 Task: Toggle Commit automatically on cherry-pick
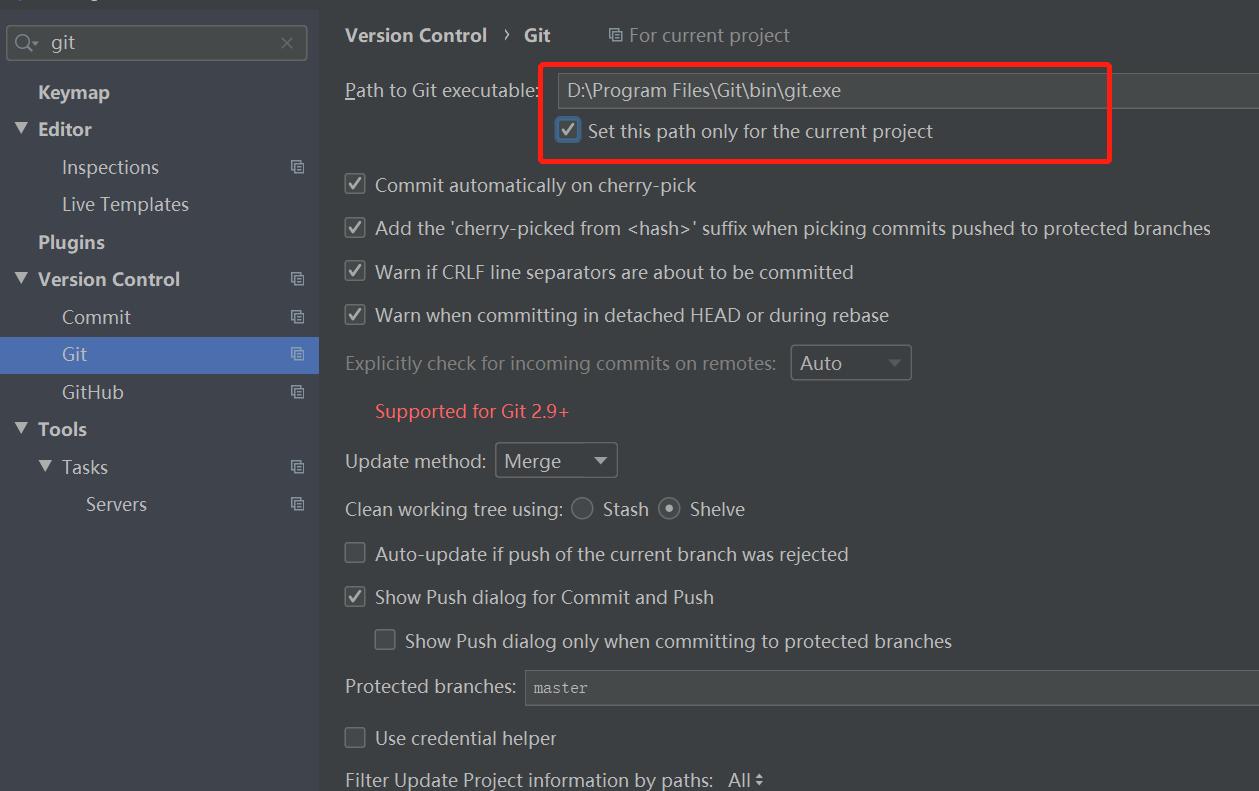coord(355,184)
